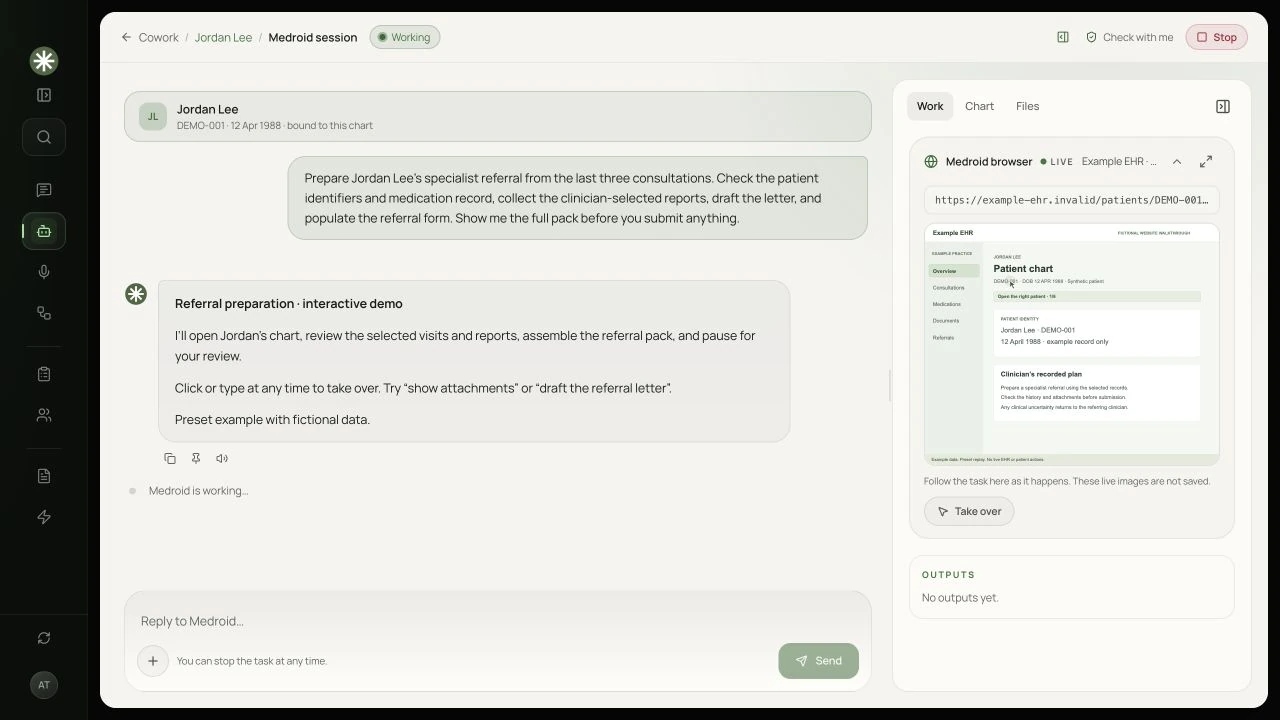The height and width of the screenshot is (720, 1280).
Task: Click the plus attachment button
Action: point(153,661)
